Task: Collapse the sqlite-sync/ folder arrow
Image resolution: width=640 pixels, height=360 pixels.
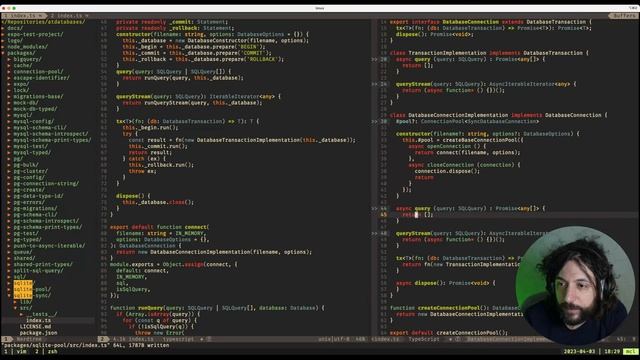Action: click(x=9, y=296)
